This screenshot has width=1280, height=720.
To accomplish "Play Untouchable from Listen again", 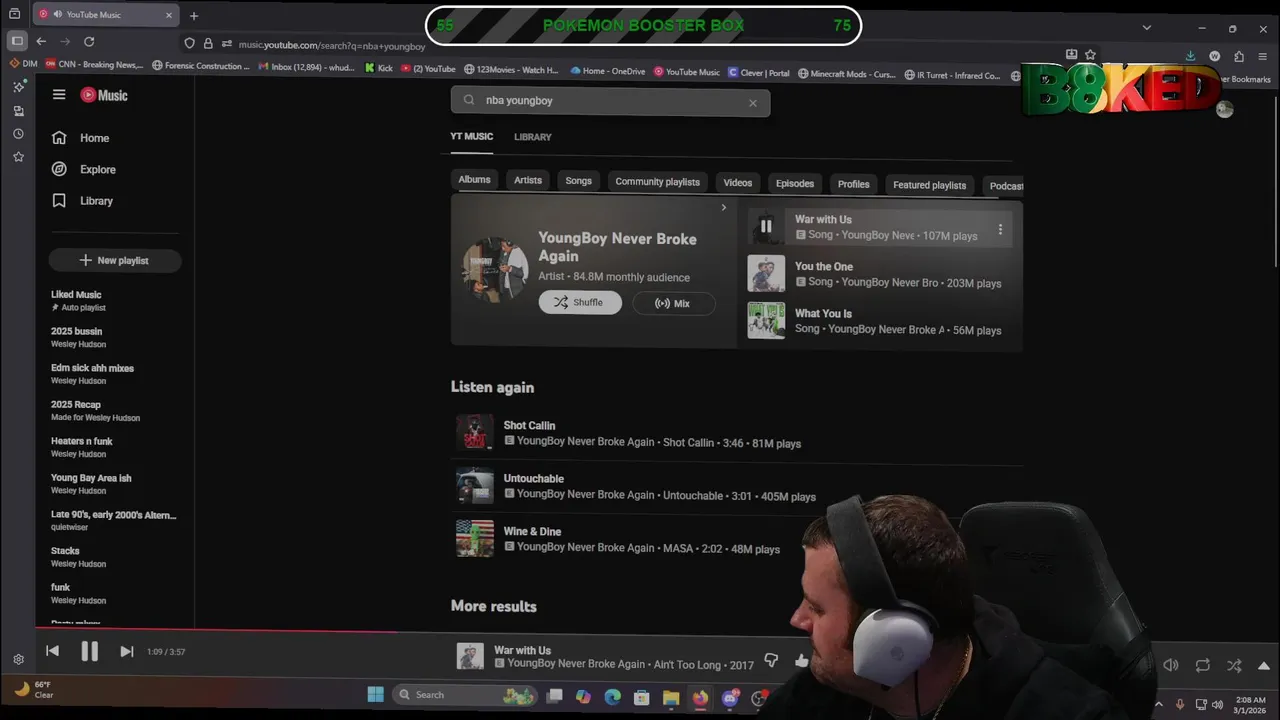I will [x=475, y=486].
